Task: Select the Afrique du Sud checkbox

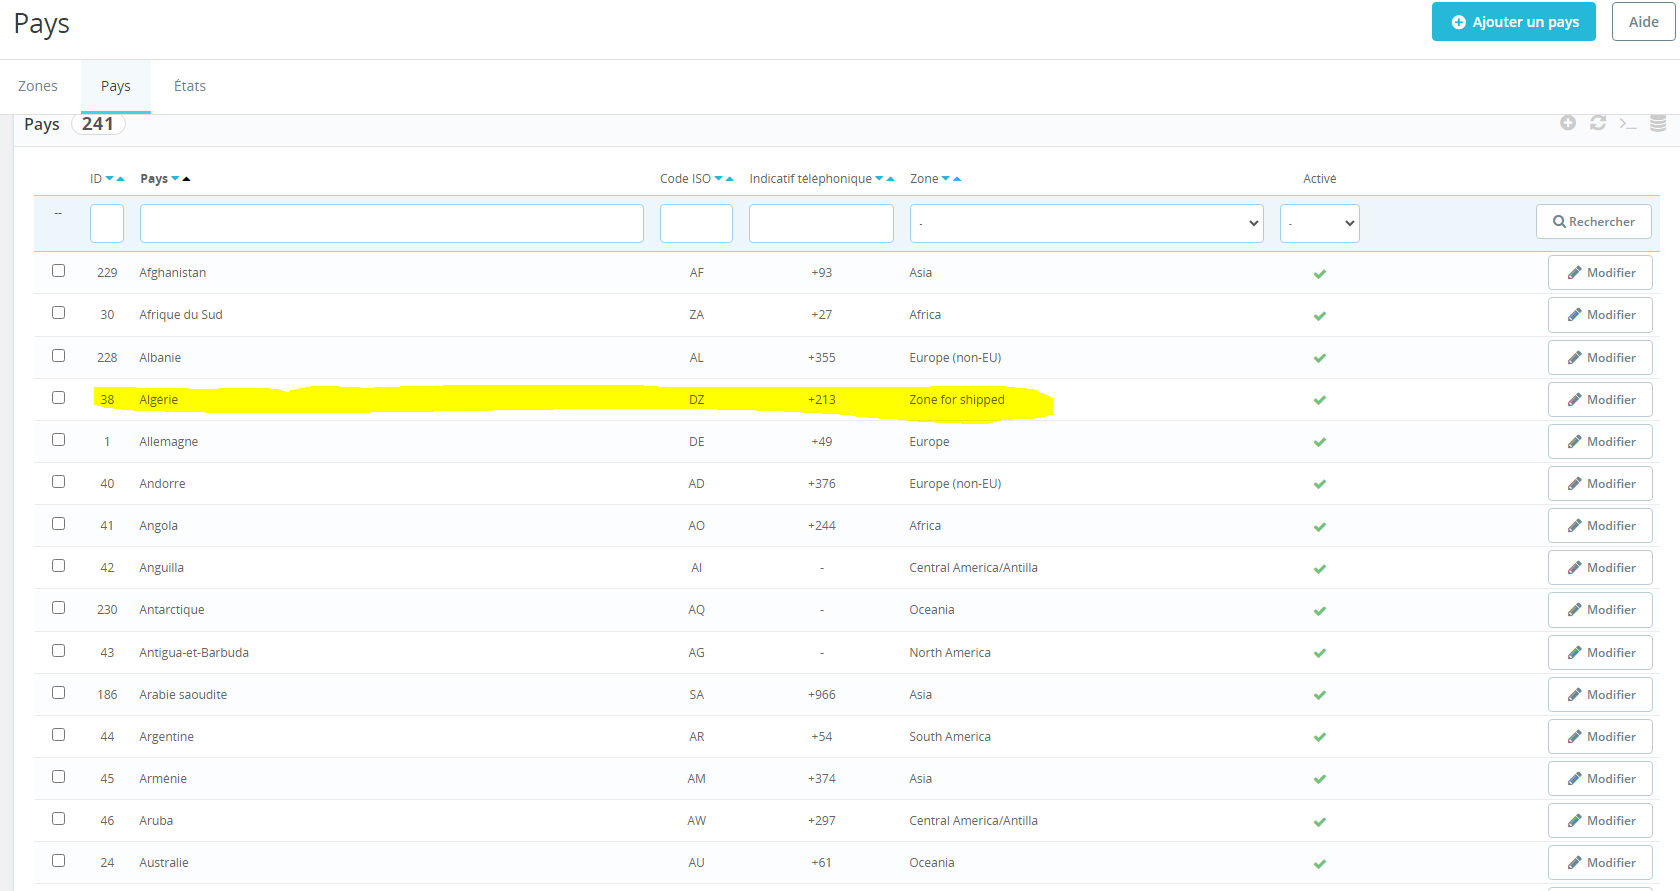Action: click(58, 312)
